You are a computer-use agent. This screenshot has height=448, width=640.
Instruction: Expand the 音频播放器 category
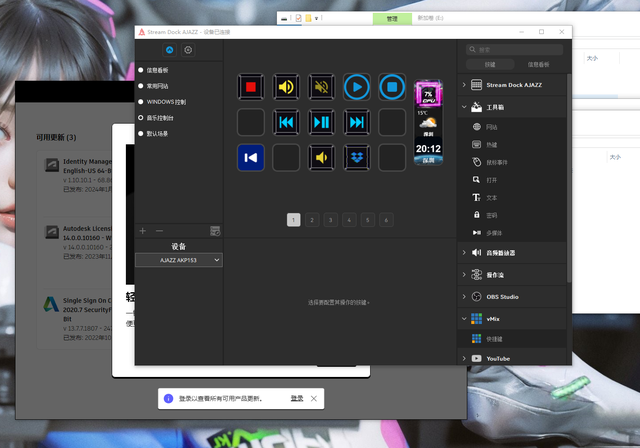pyautogui.click(x=464, y=253)
